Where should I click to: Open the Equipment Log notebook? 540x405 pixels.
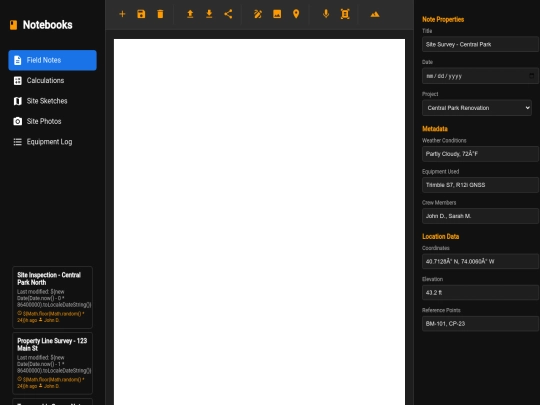point(52,142)
